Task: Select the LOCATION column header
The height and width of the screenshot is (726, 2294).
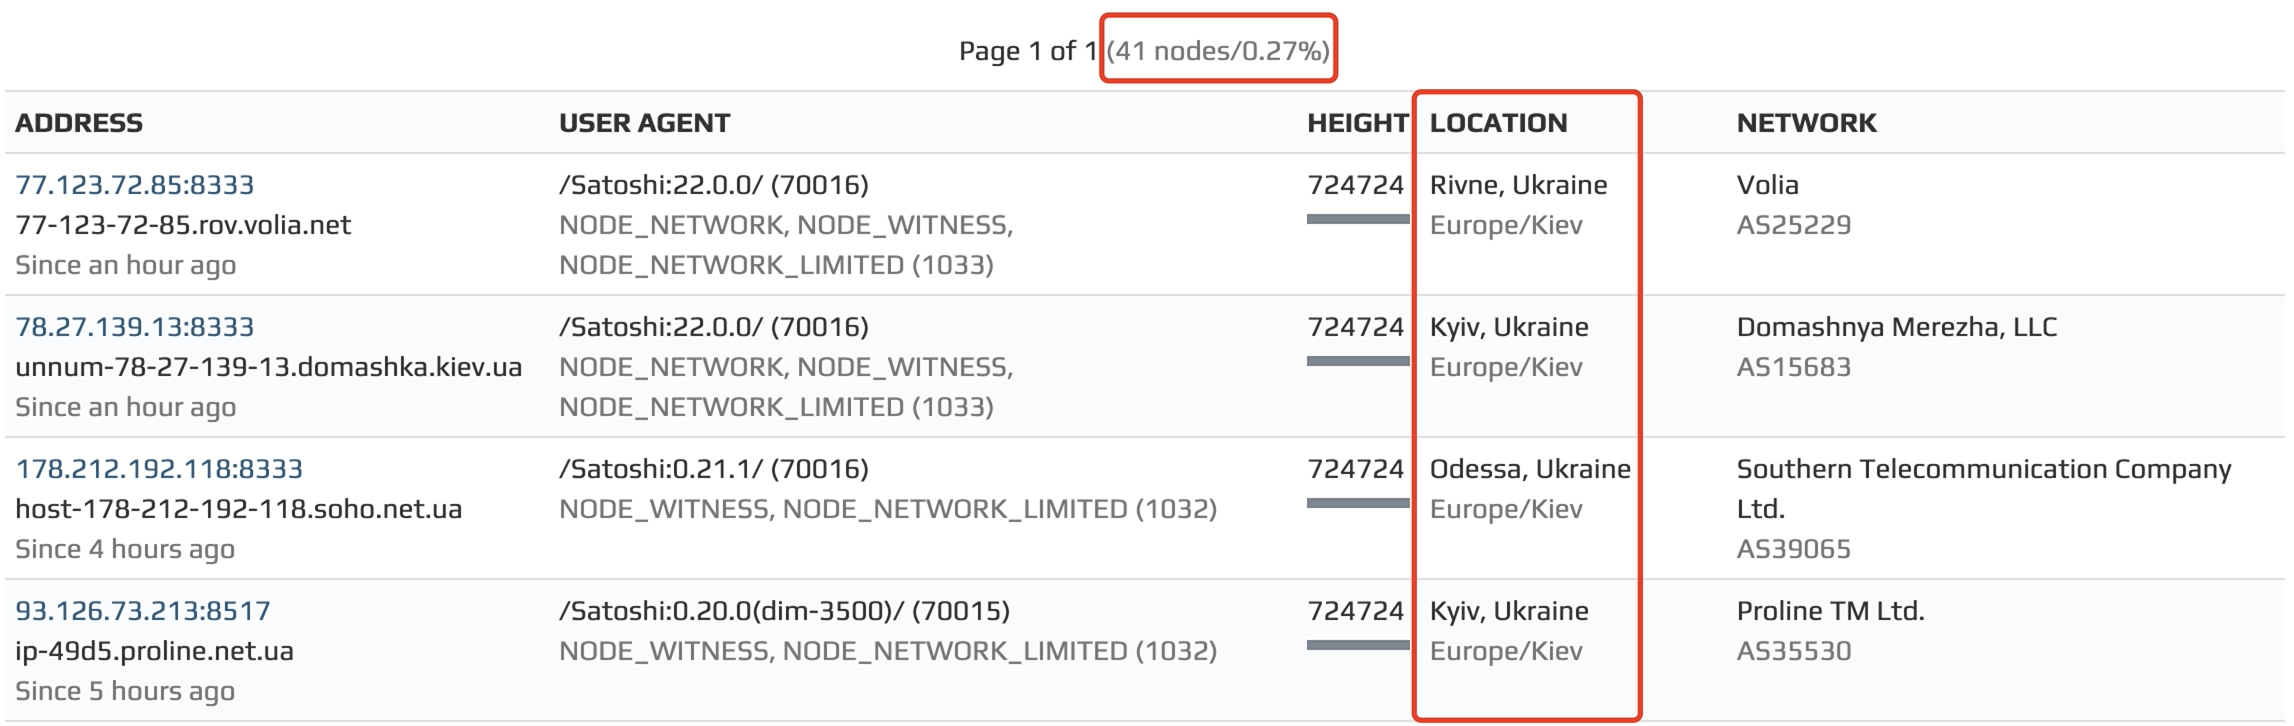Action: (x=1498, y=123)
